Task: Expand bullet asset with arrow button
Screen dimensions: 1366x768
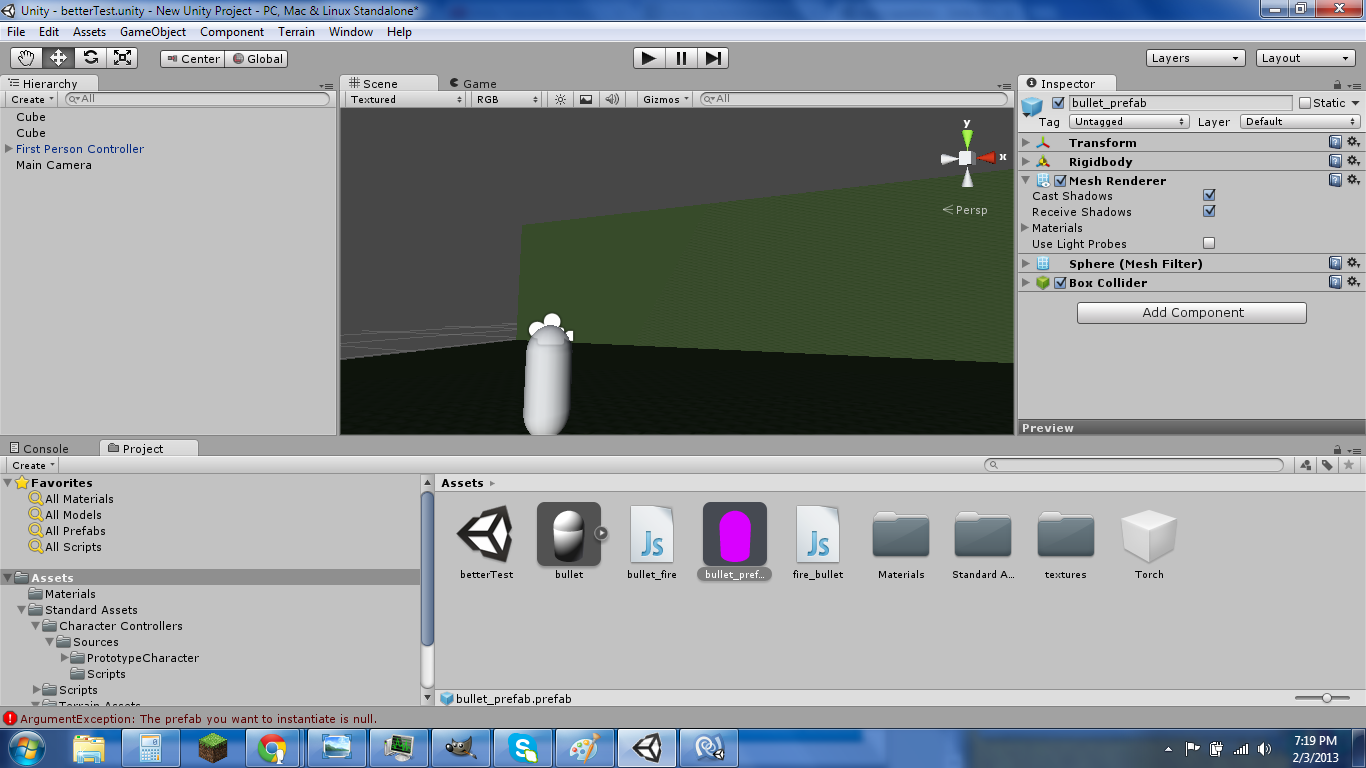Action: pyautogui.click(x=601, y=533)
